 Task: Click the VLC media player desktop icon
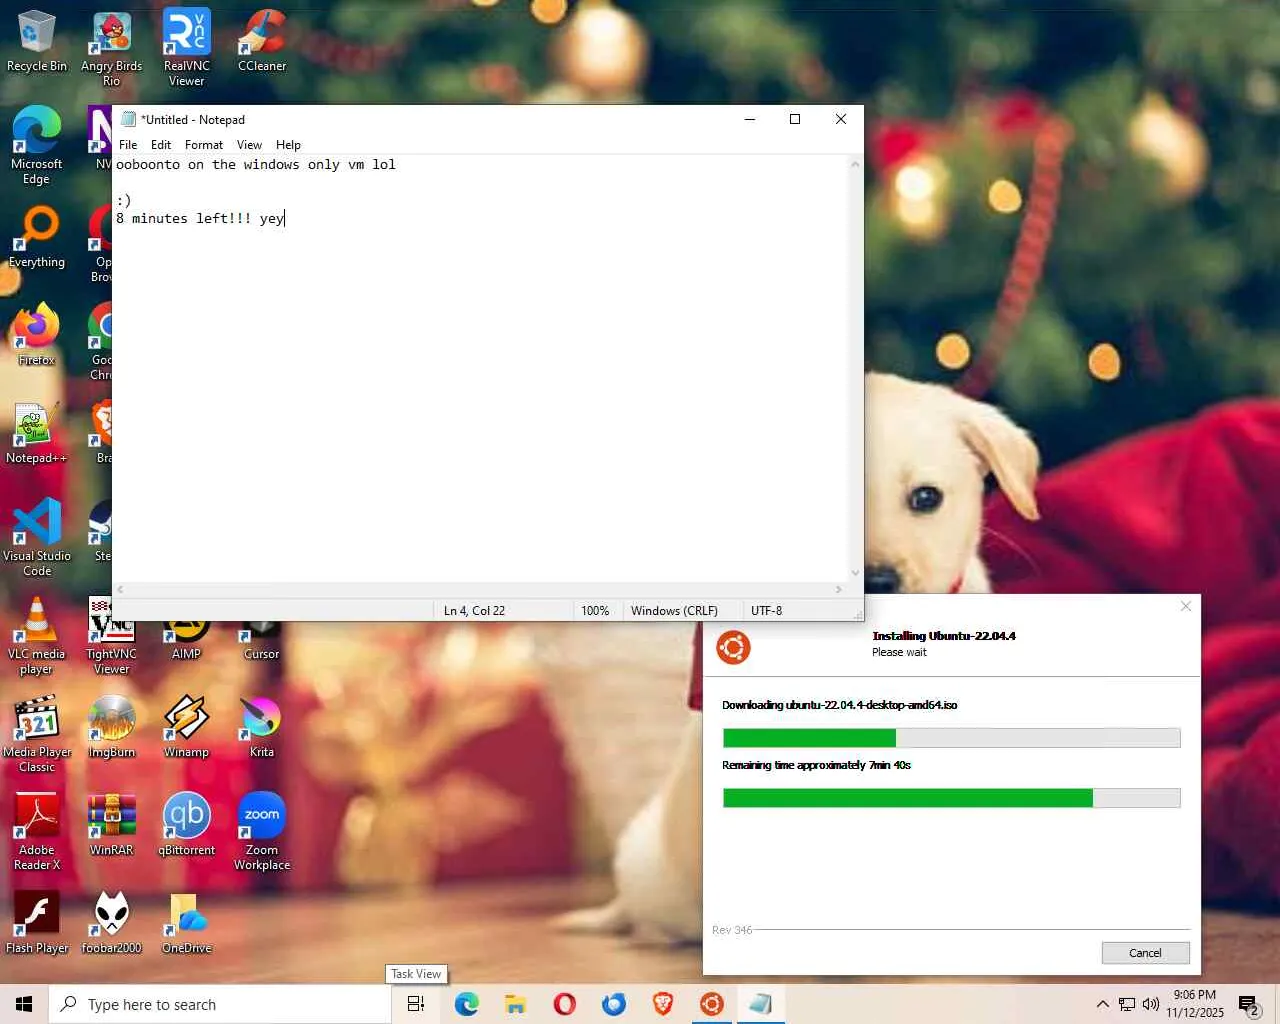click(x=37, y=636)
